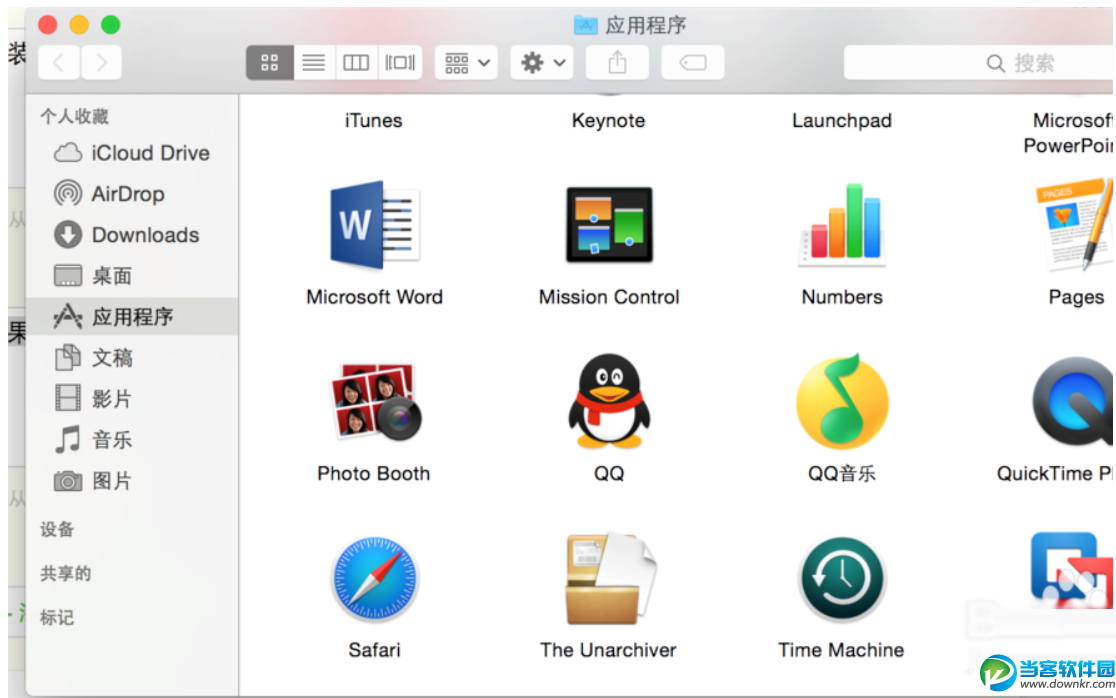Viewport: 1116px width, 698px height.
Task: Open the Mission Control app icon
Action: [609, 225]
